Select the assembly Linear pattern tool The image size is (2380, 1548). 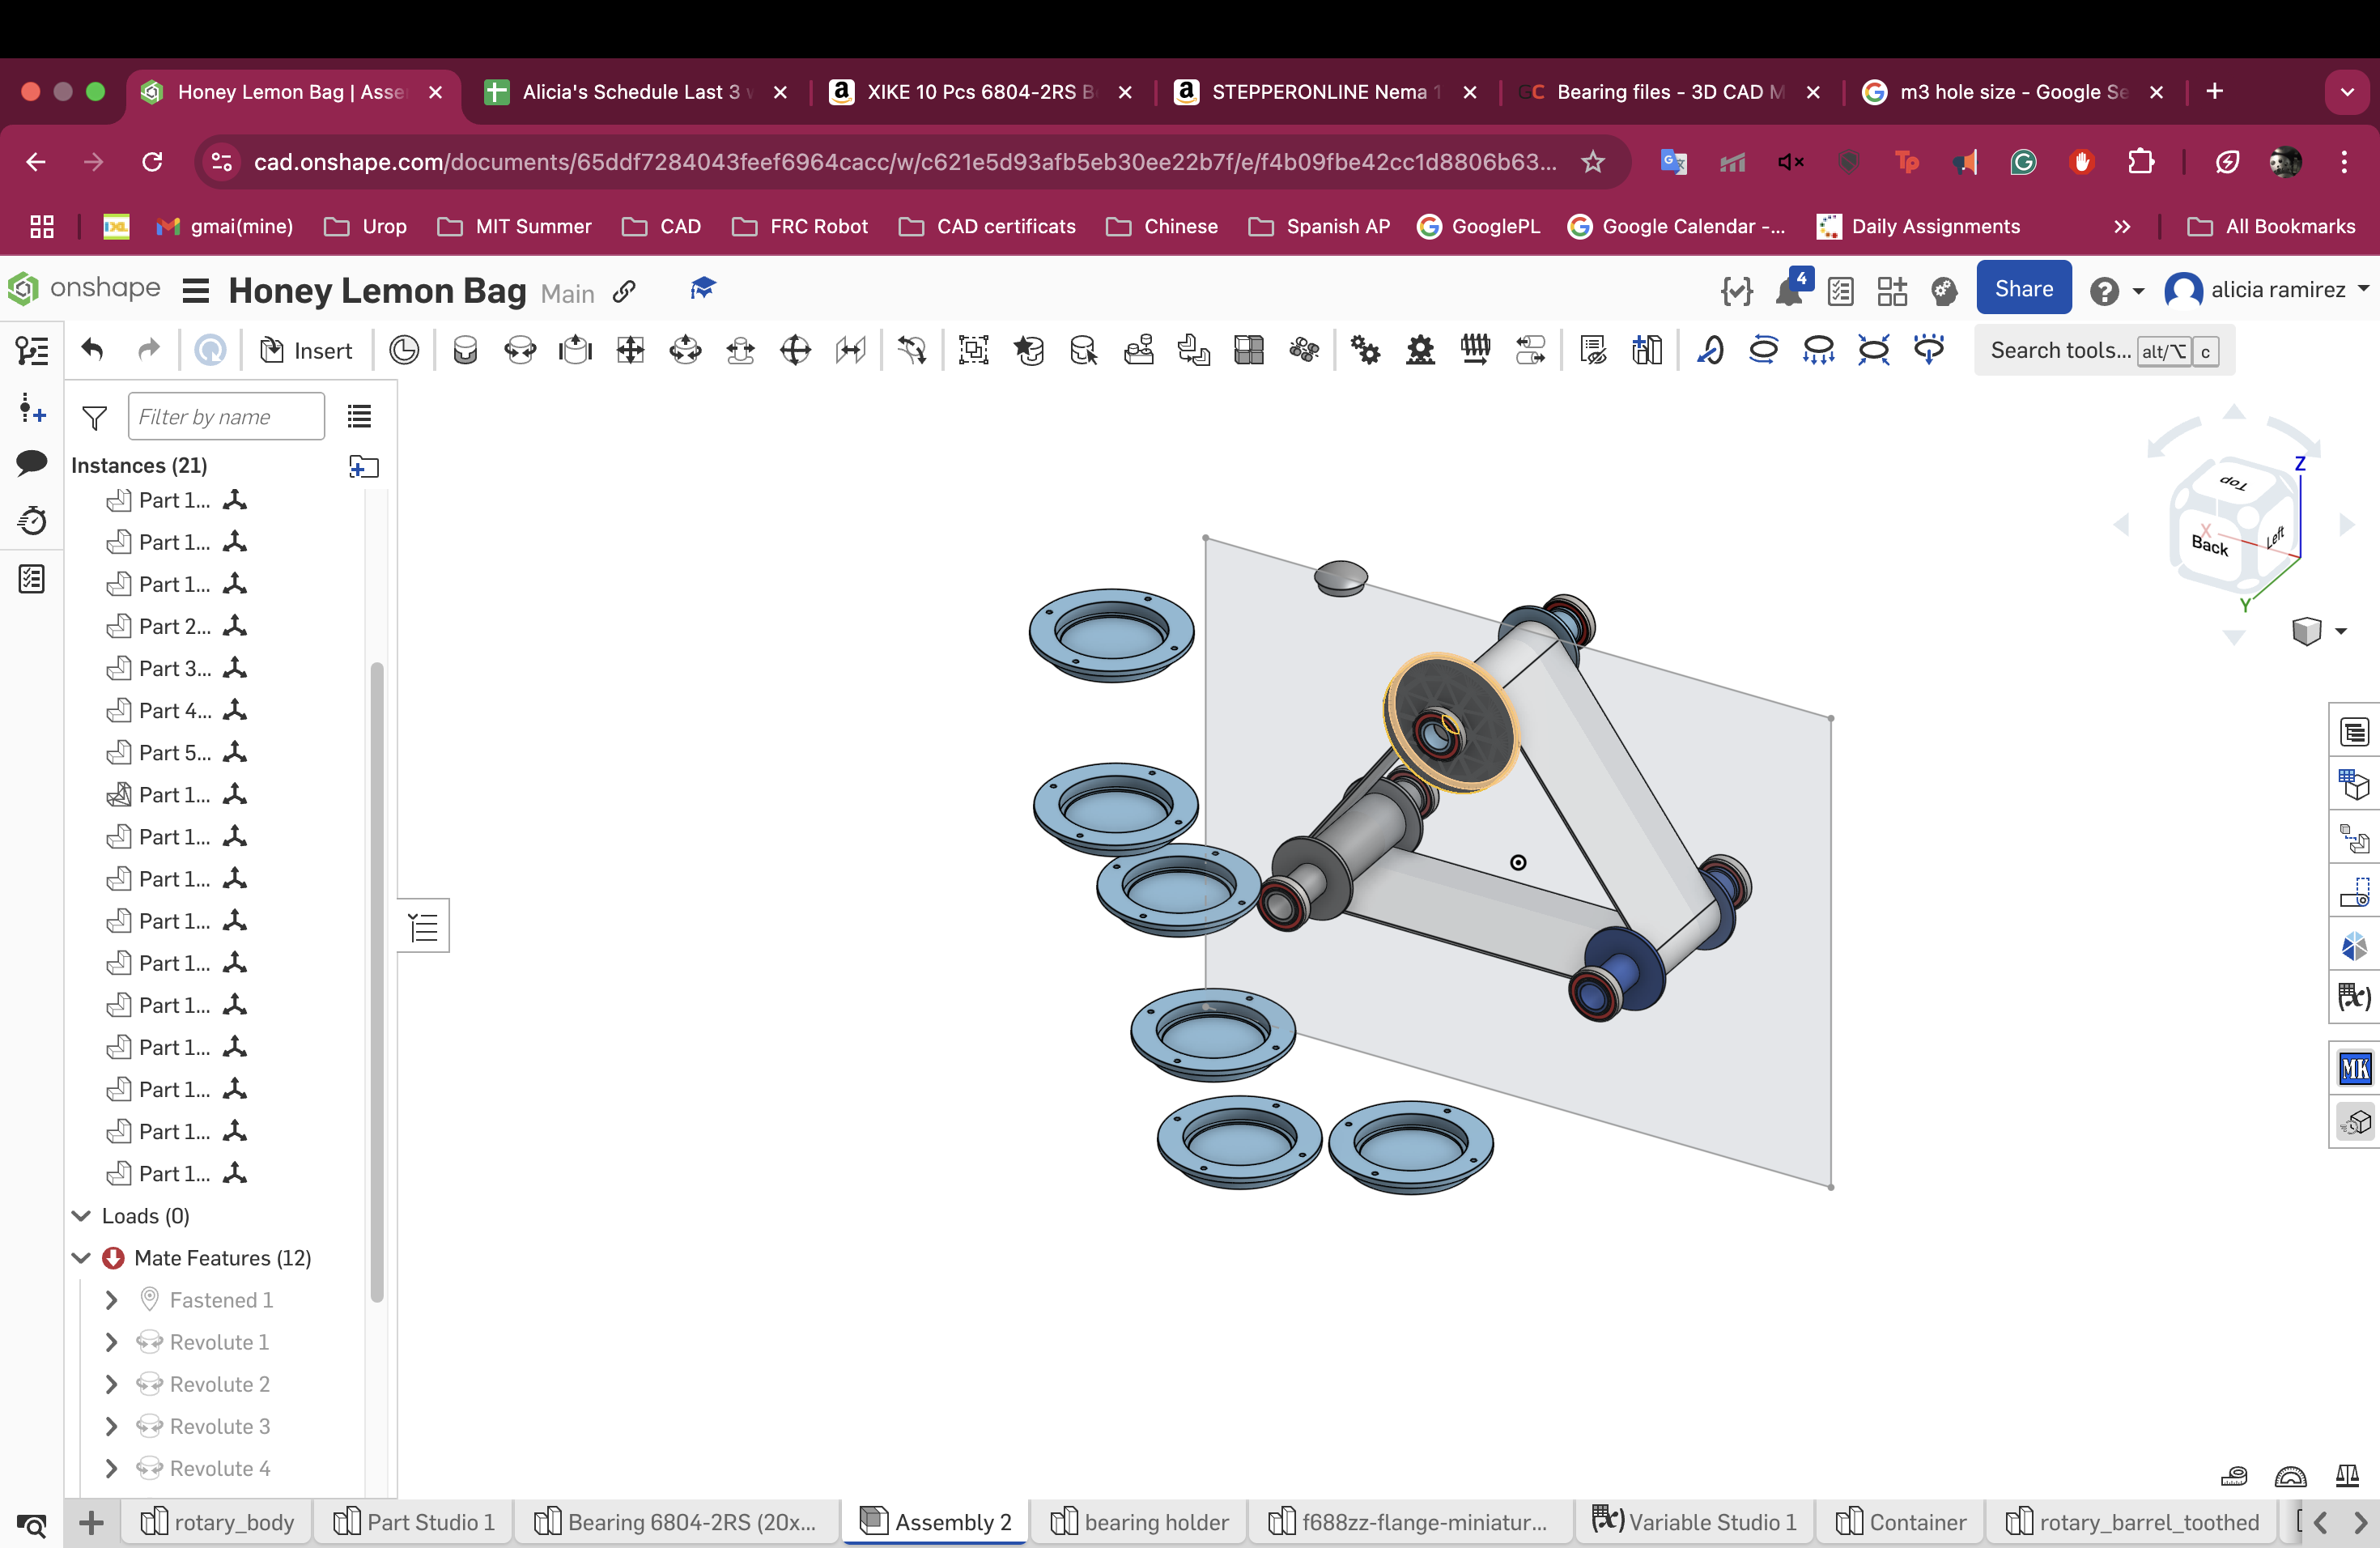point(1249,350)
